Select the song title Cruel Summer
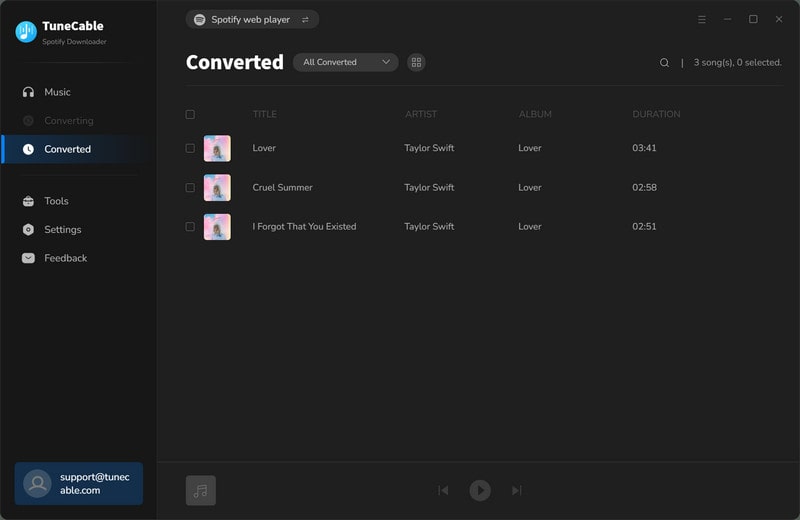 (x=282, y=187)
